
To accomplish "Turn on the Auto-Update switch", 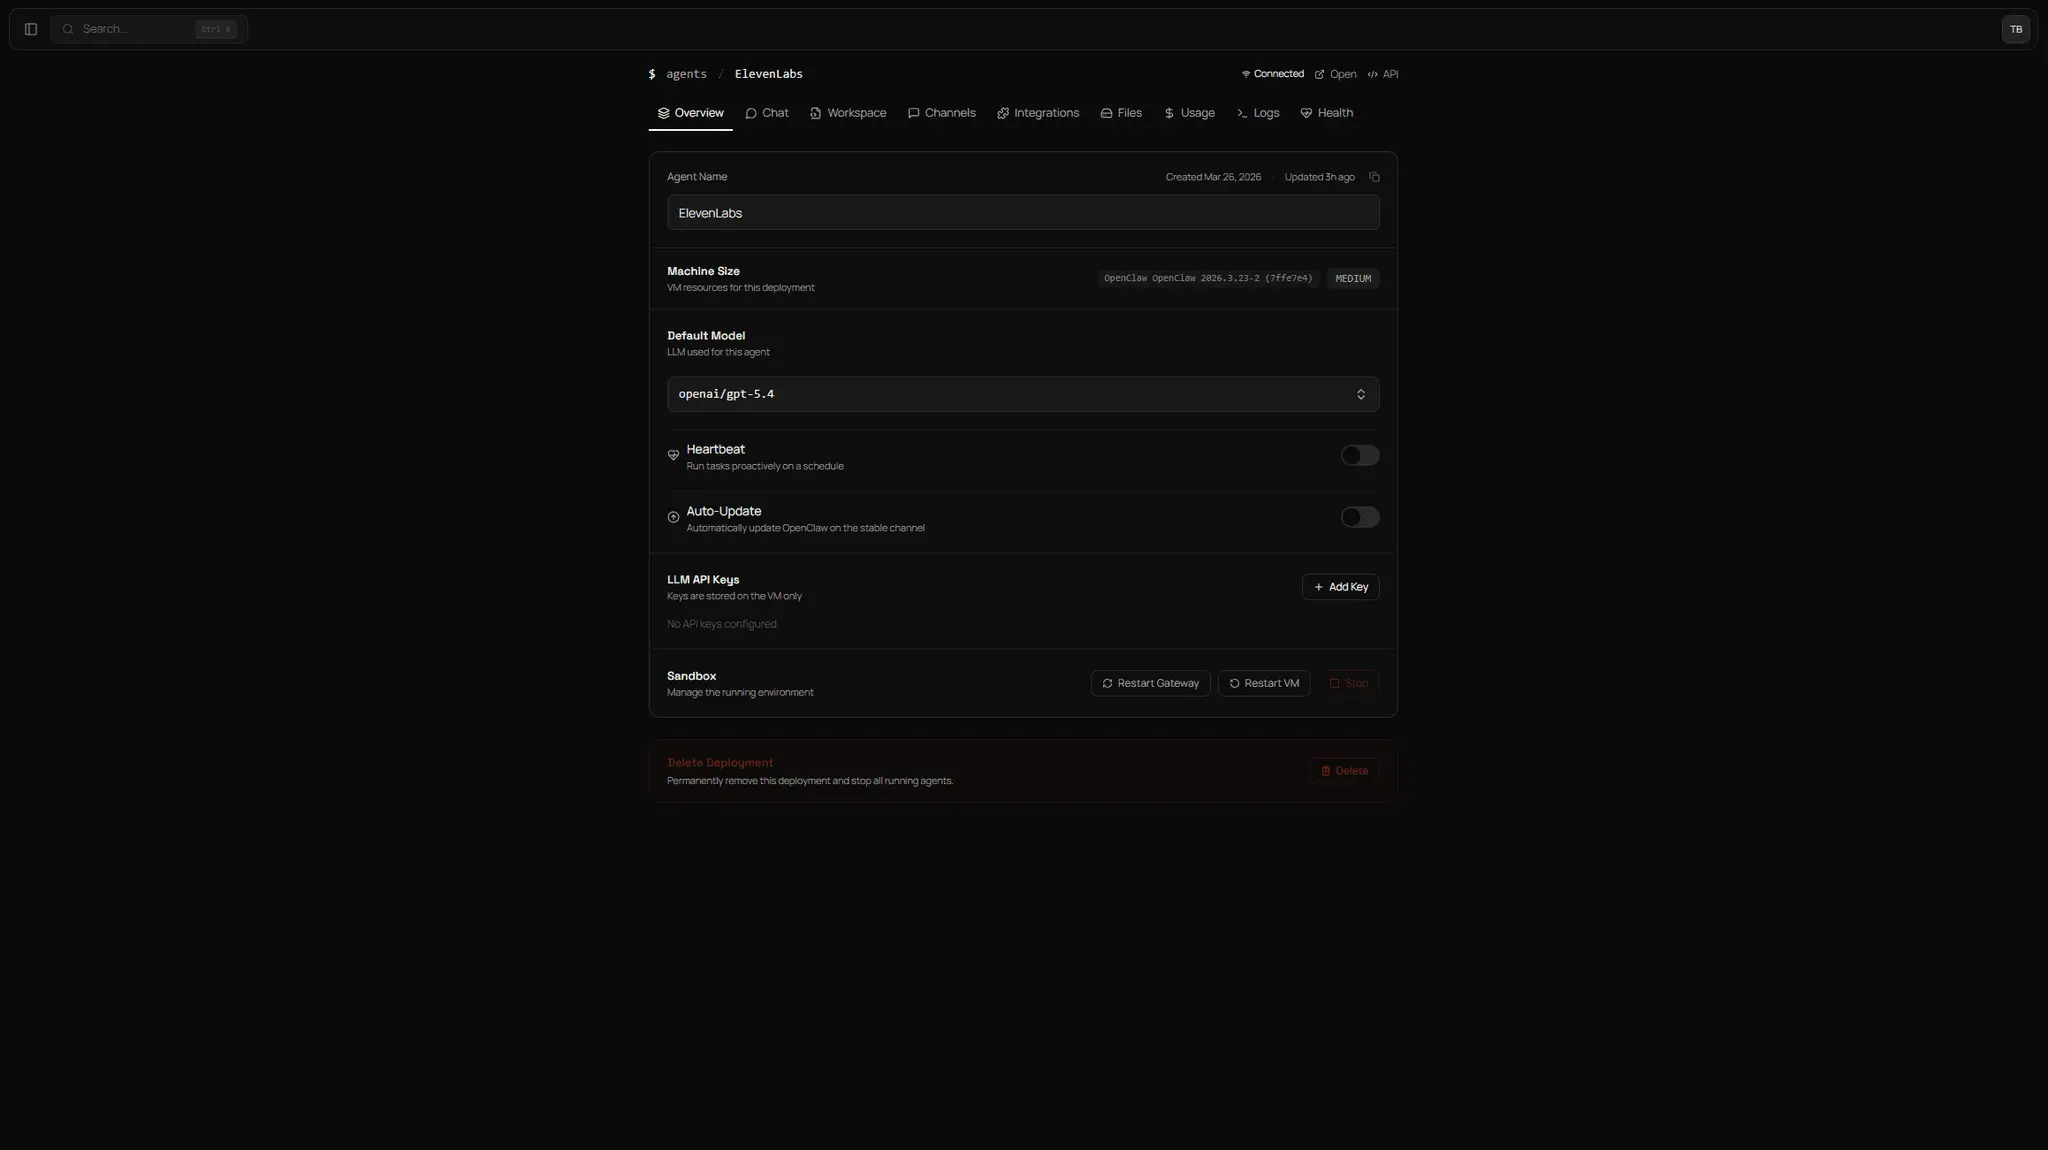I will [1360, 517].
